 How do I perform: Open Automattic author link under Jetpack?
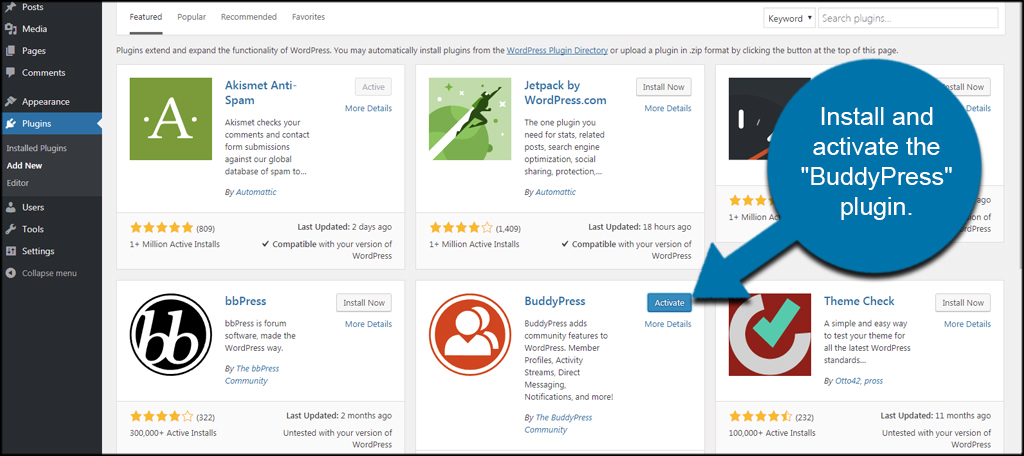pos(555,192)
